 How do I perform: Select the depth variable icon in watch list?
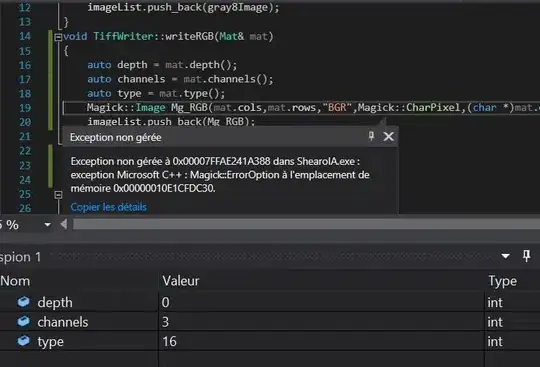point(23,302)
